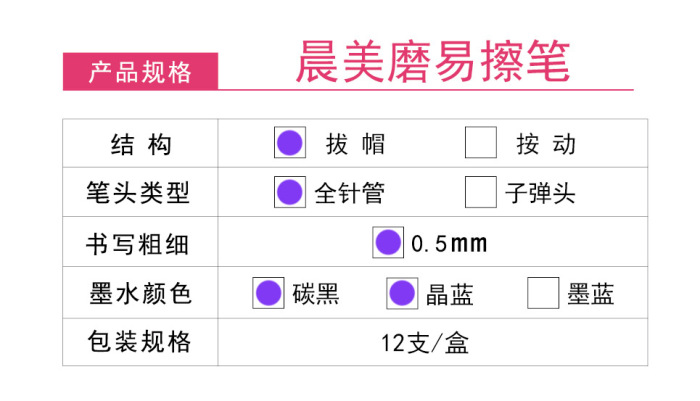Screen dimensions: 700x401
Task: Check the empty 按动 checkbox
Action: click(481, 143)
